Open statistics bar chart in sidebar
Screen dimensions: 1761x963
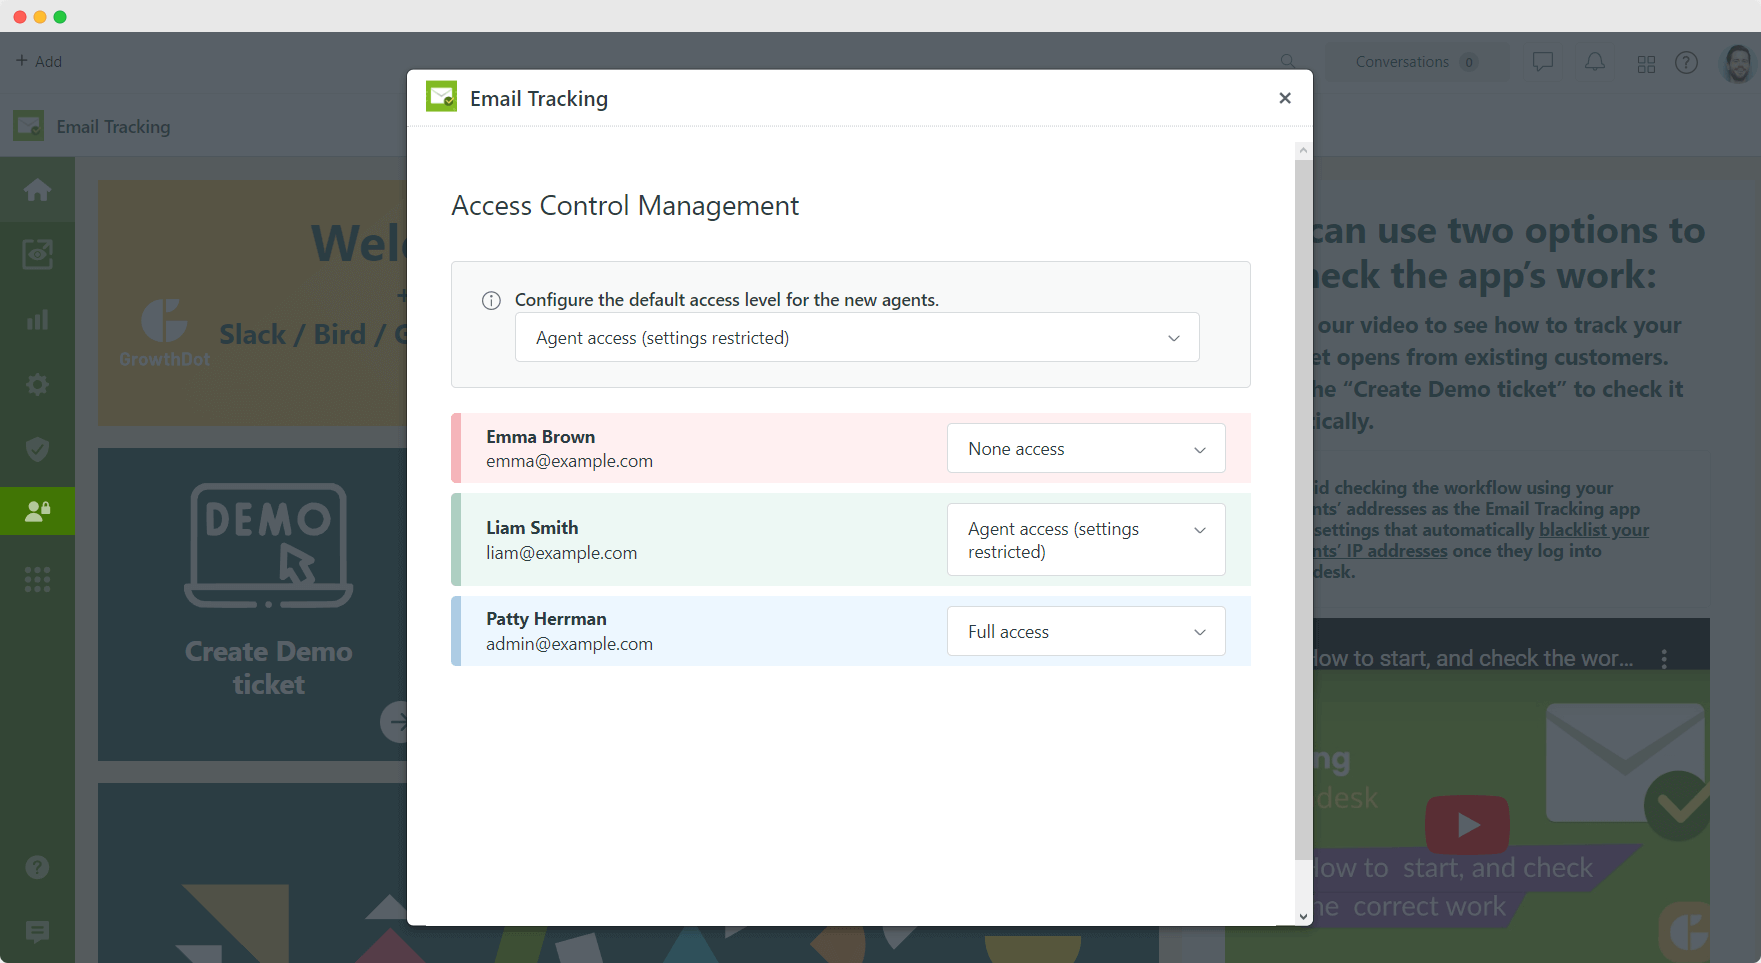pos(37,320)
